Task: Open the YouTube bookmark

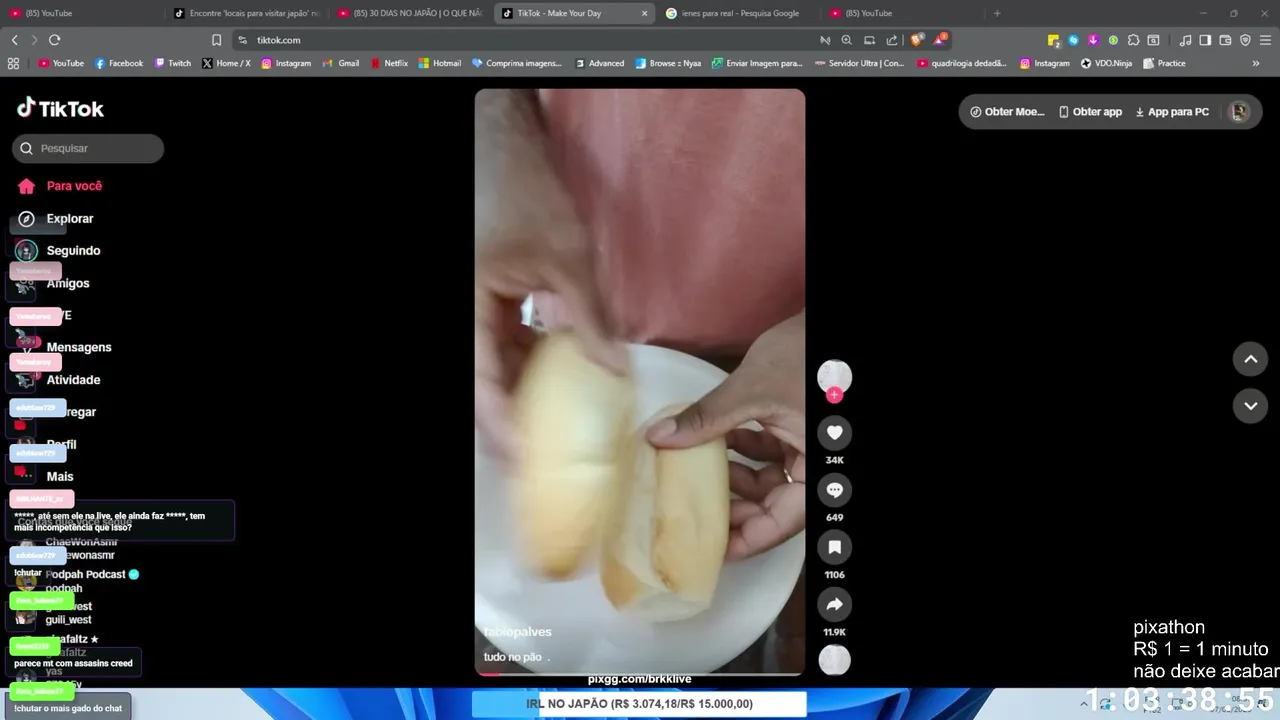Action: point(61,63)
